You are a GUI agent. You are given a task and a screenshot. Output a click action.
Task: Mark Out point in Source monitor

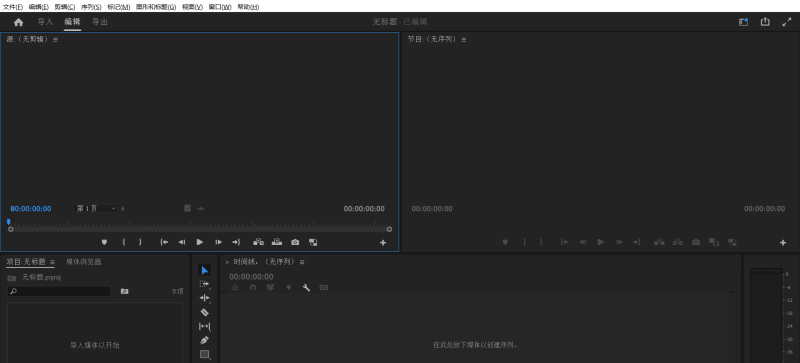pyautogui.click(x=140, y=242)
